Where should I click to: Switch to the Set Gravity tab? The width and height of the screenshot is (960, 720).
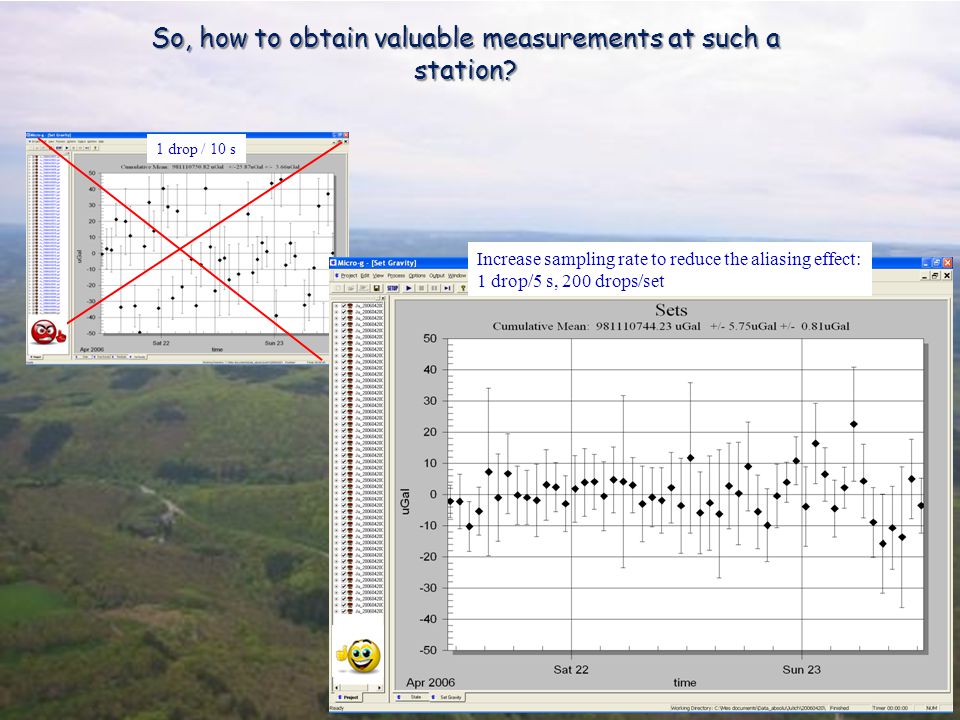point(447,697)
